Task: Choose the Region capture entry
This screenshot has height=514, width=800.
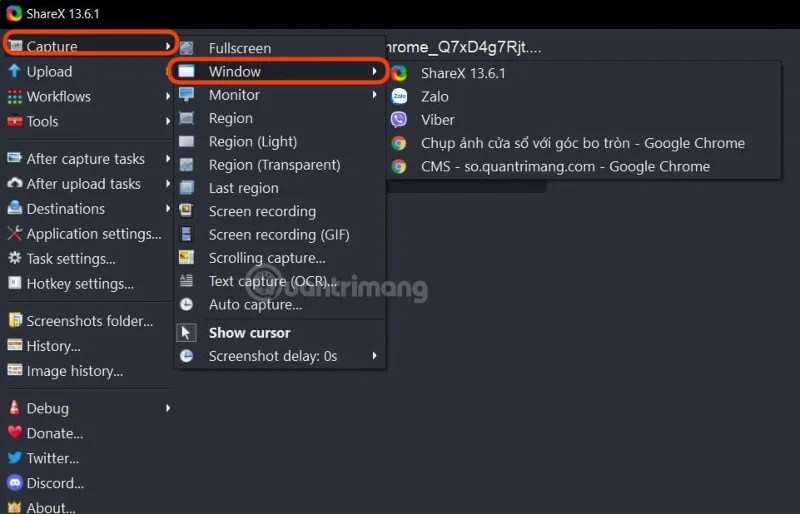Action: tap(279, 118)
